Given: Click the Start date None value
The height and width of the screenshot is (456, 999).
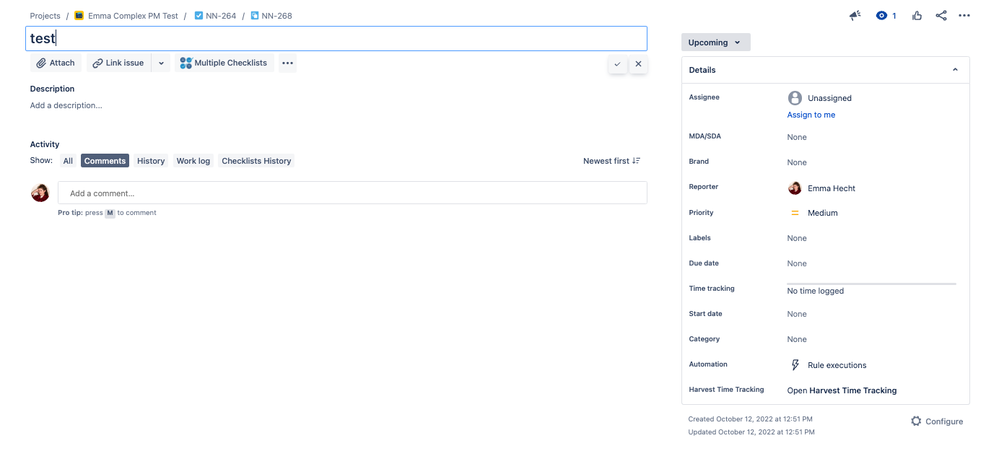Looking at the screenshot, I should click(796, 314).
